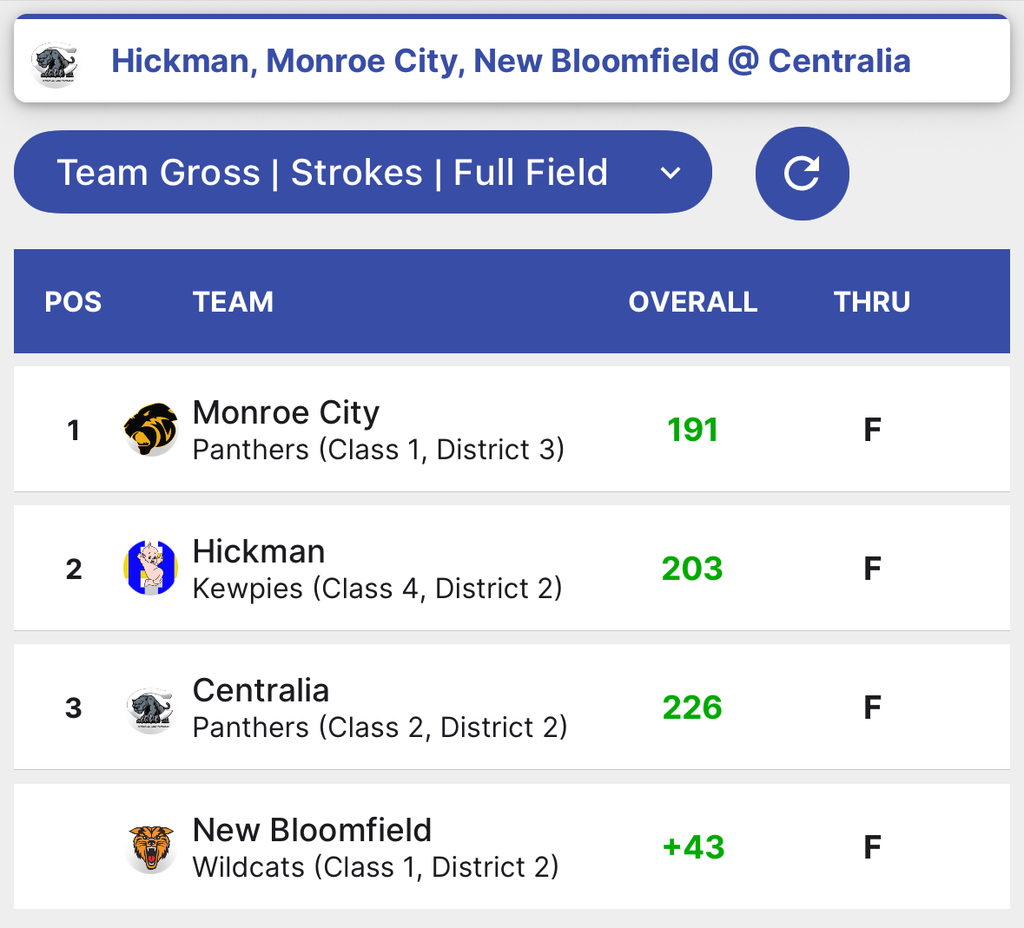Click the Hickman Kewpies team logo
This screenshot has width=1024, height=928.
151,568
